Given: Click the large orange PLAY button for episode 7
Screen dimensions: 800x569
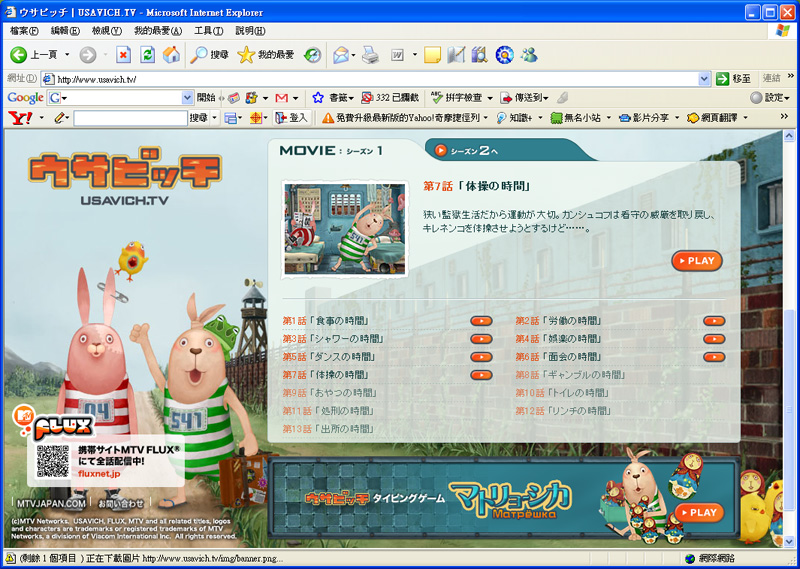Looking at the screenshot, I should (697, 261).
